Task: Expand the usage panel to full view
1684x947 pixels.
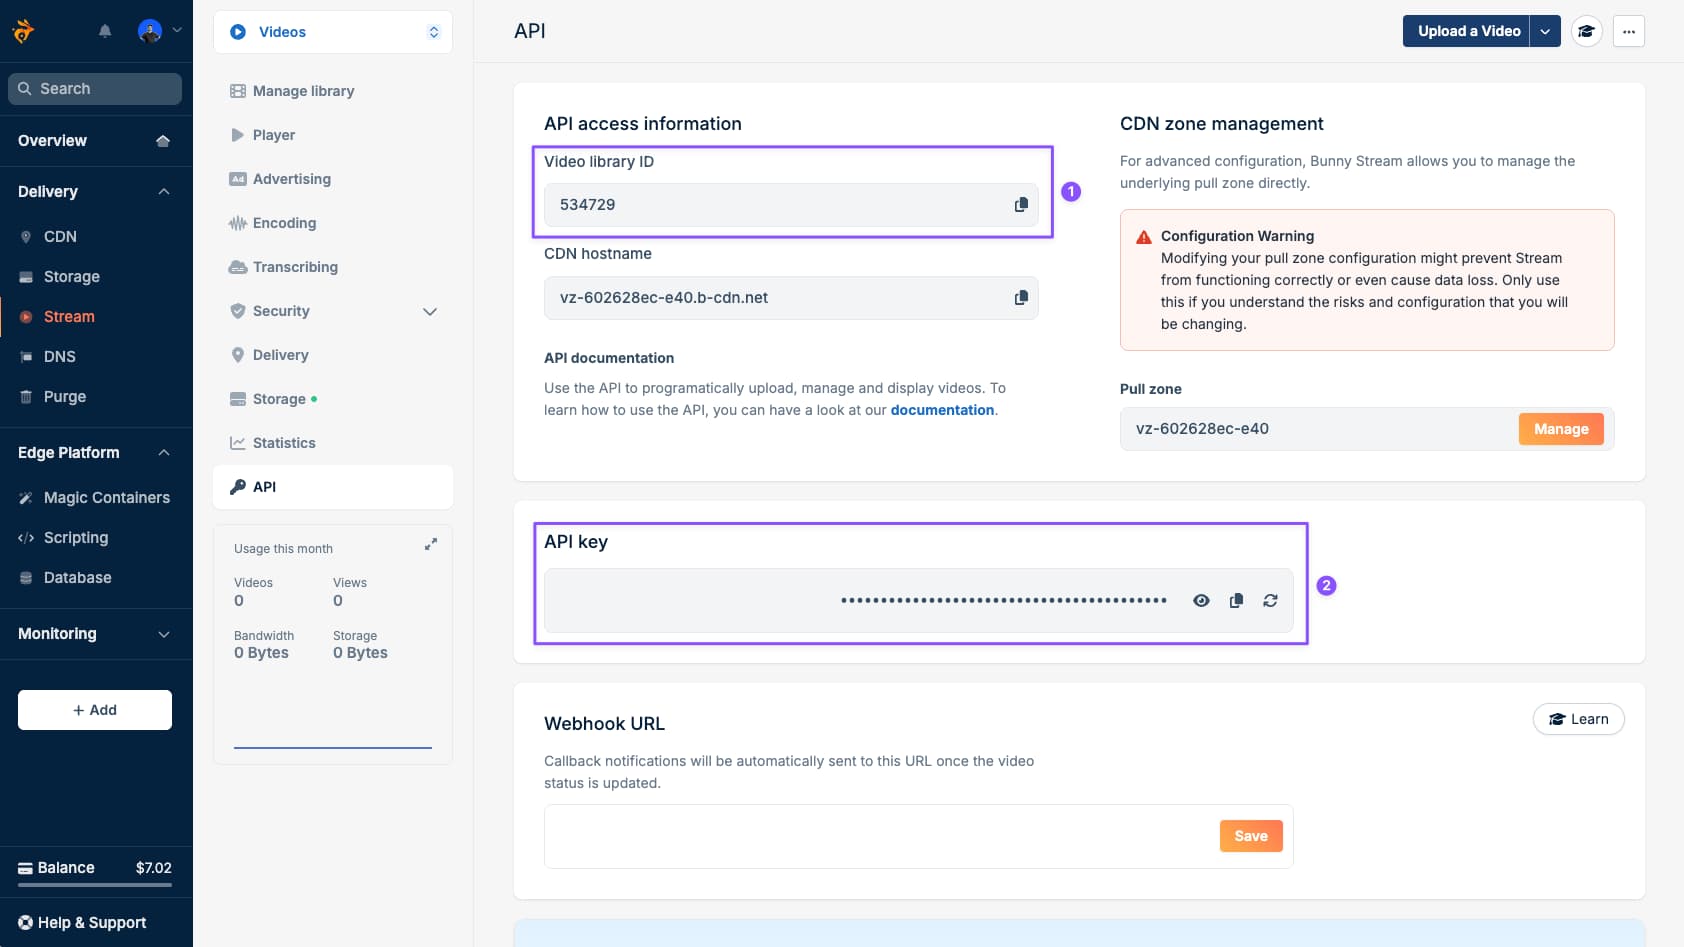Action: [x=431, y=544]
